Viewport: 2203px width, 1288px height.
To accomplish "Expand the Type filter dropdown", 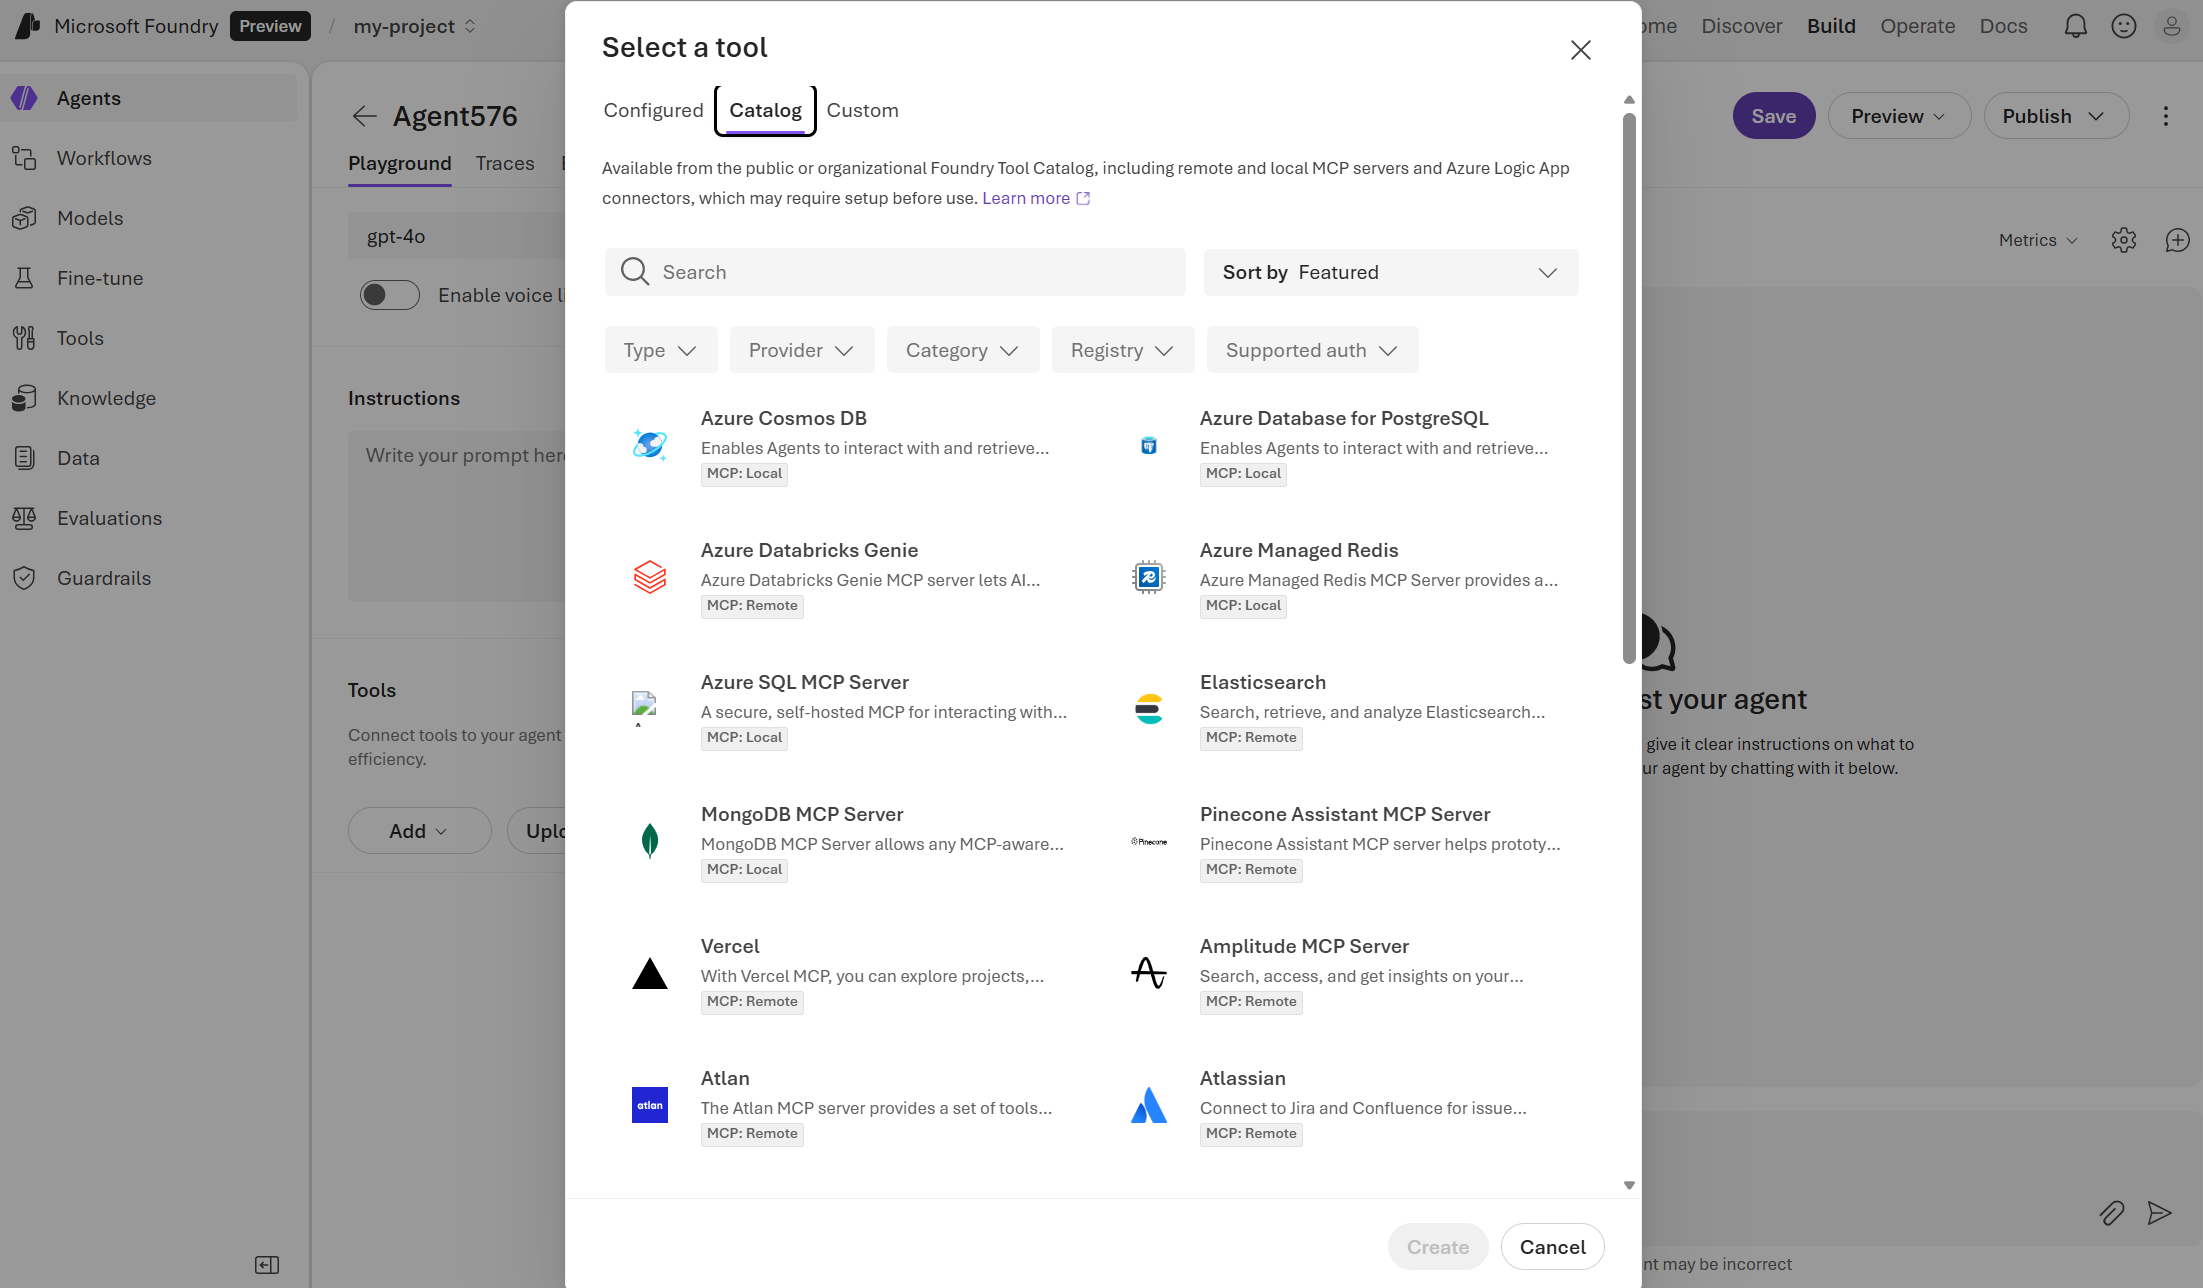I will (660, 350).
